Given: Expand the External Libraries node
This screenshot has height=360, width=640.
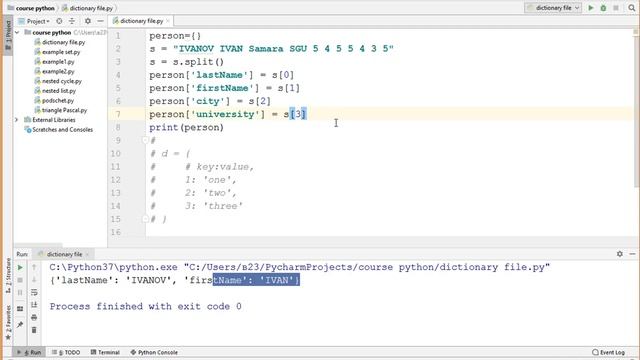Looking at the screenshot, I should click(x=16, y=120).
